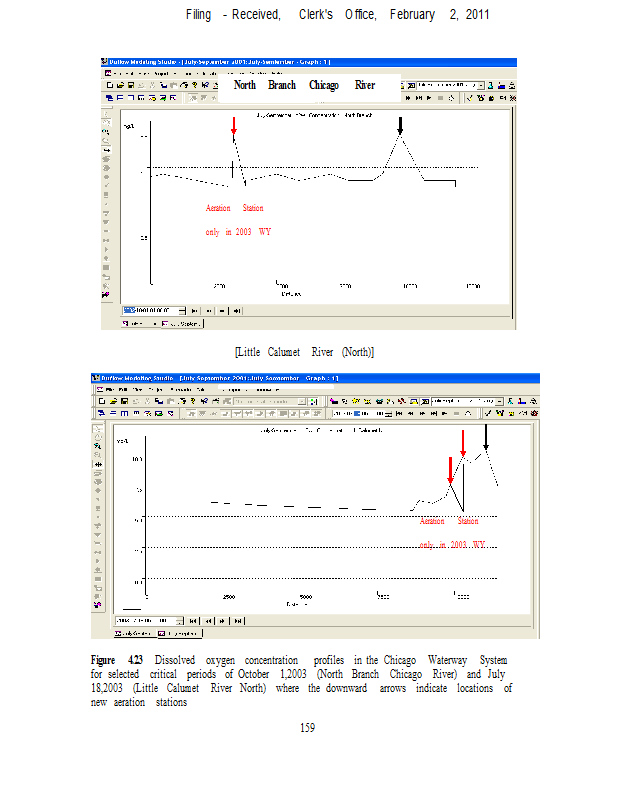
Task: Click Open folder icon in North Branch window
Action: tap(120, 85)
